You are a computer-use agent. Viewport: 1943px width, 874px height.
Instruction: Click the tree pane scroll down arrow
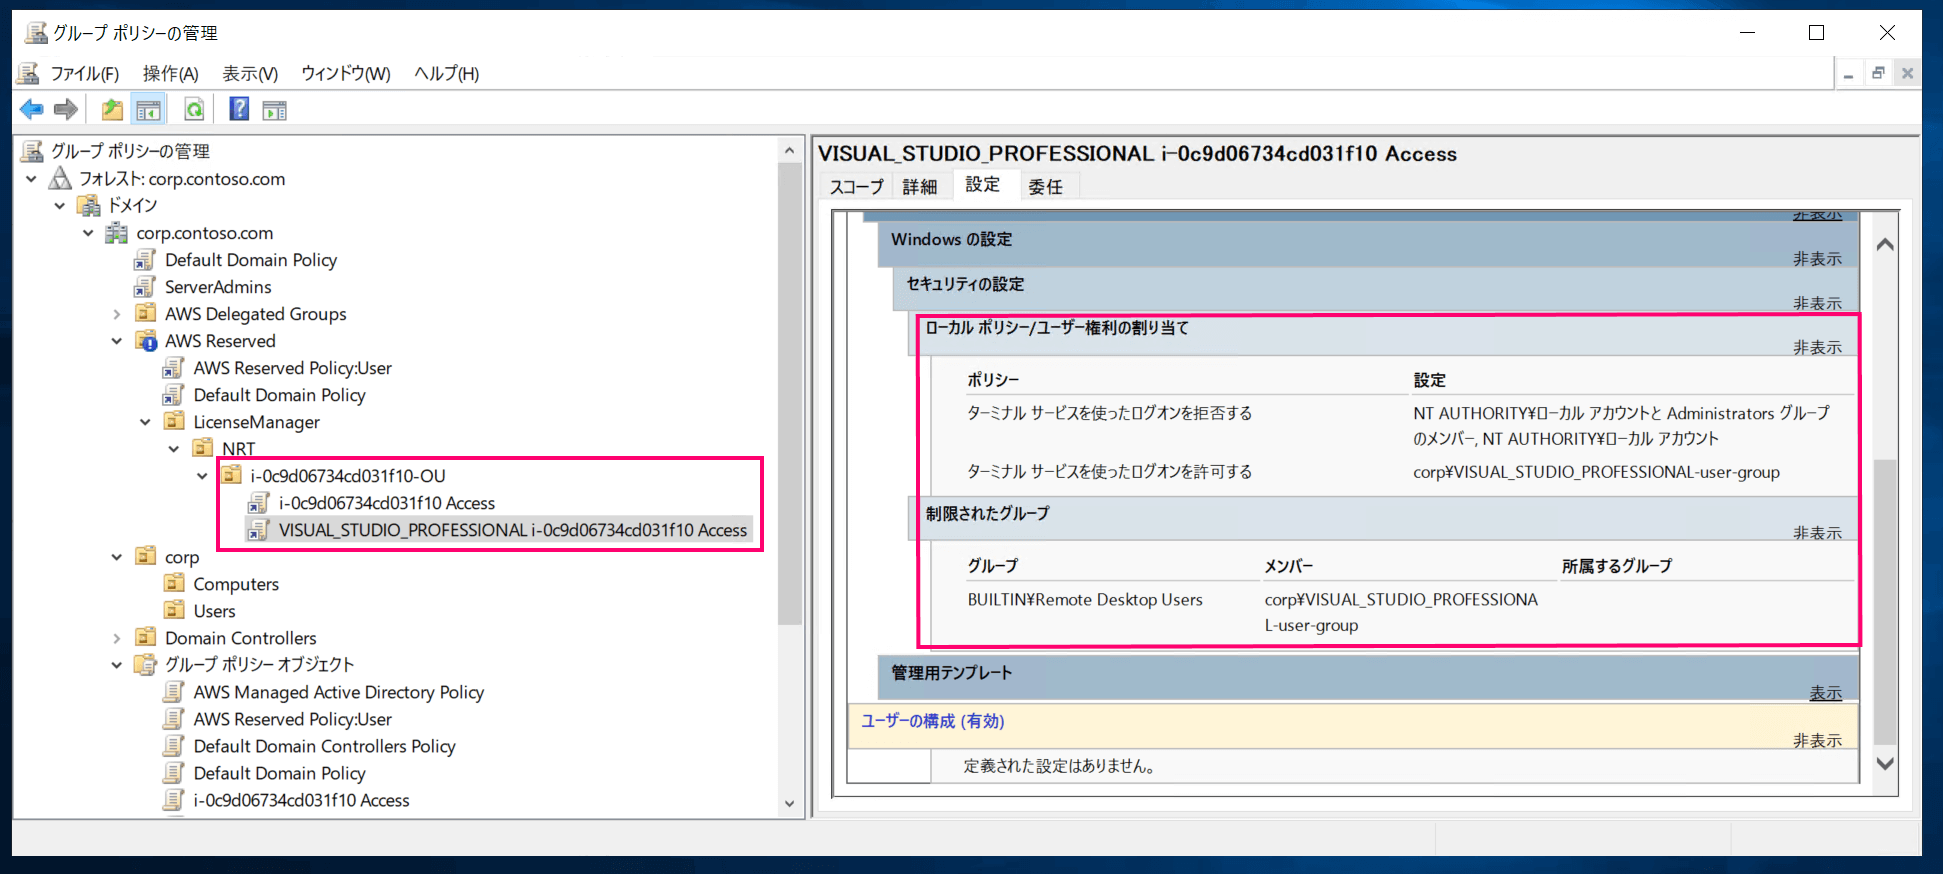click(x=790, y=804)
